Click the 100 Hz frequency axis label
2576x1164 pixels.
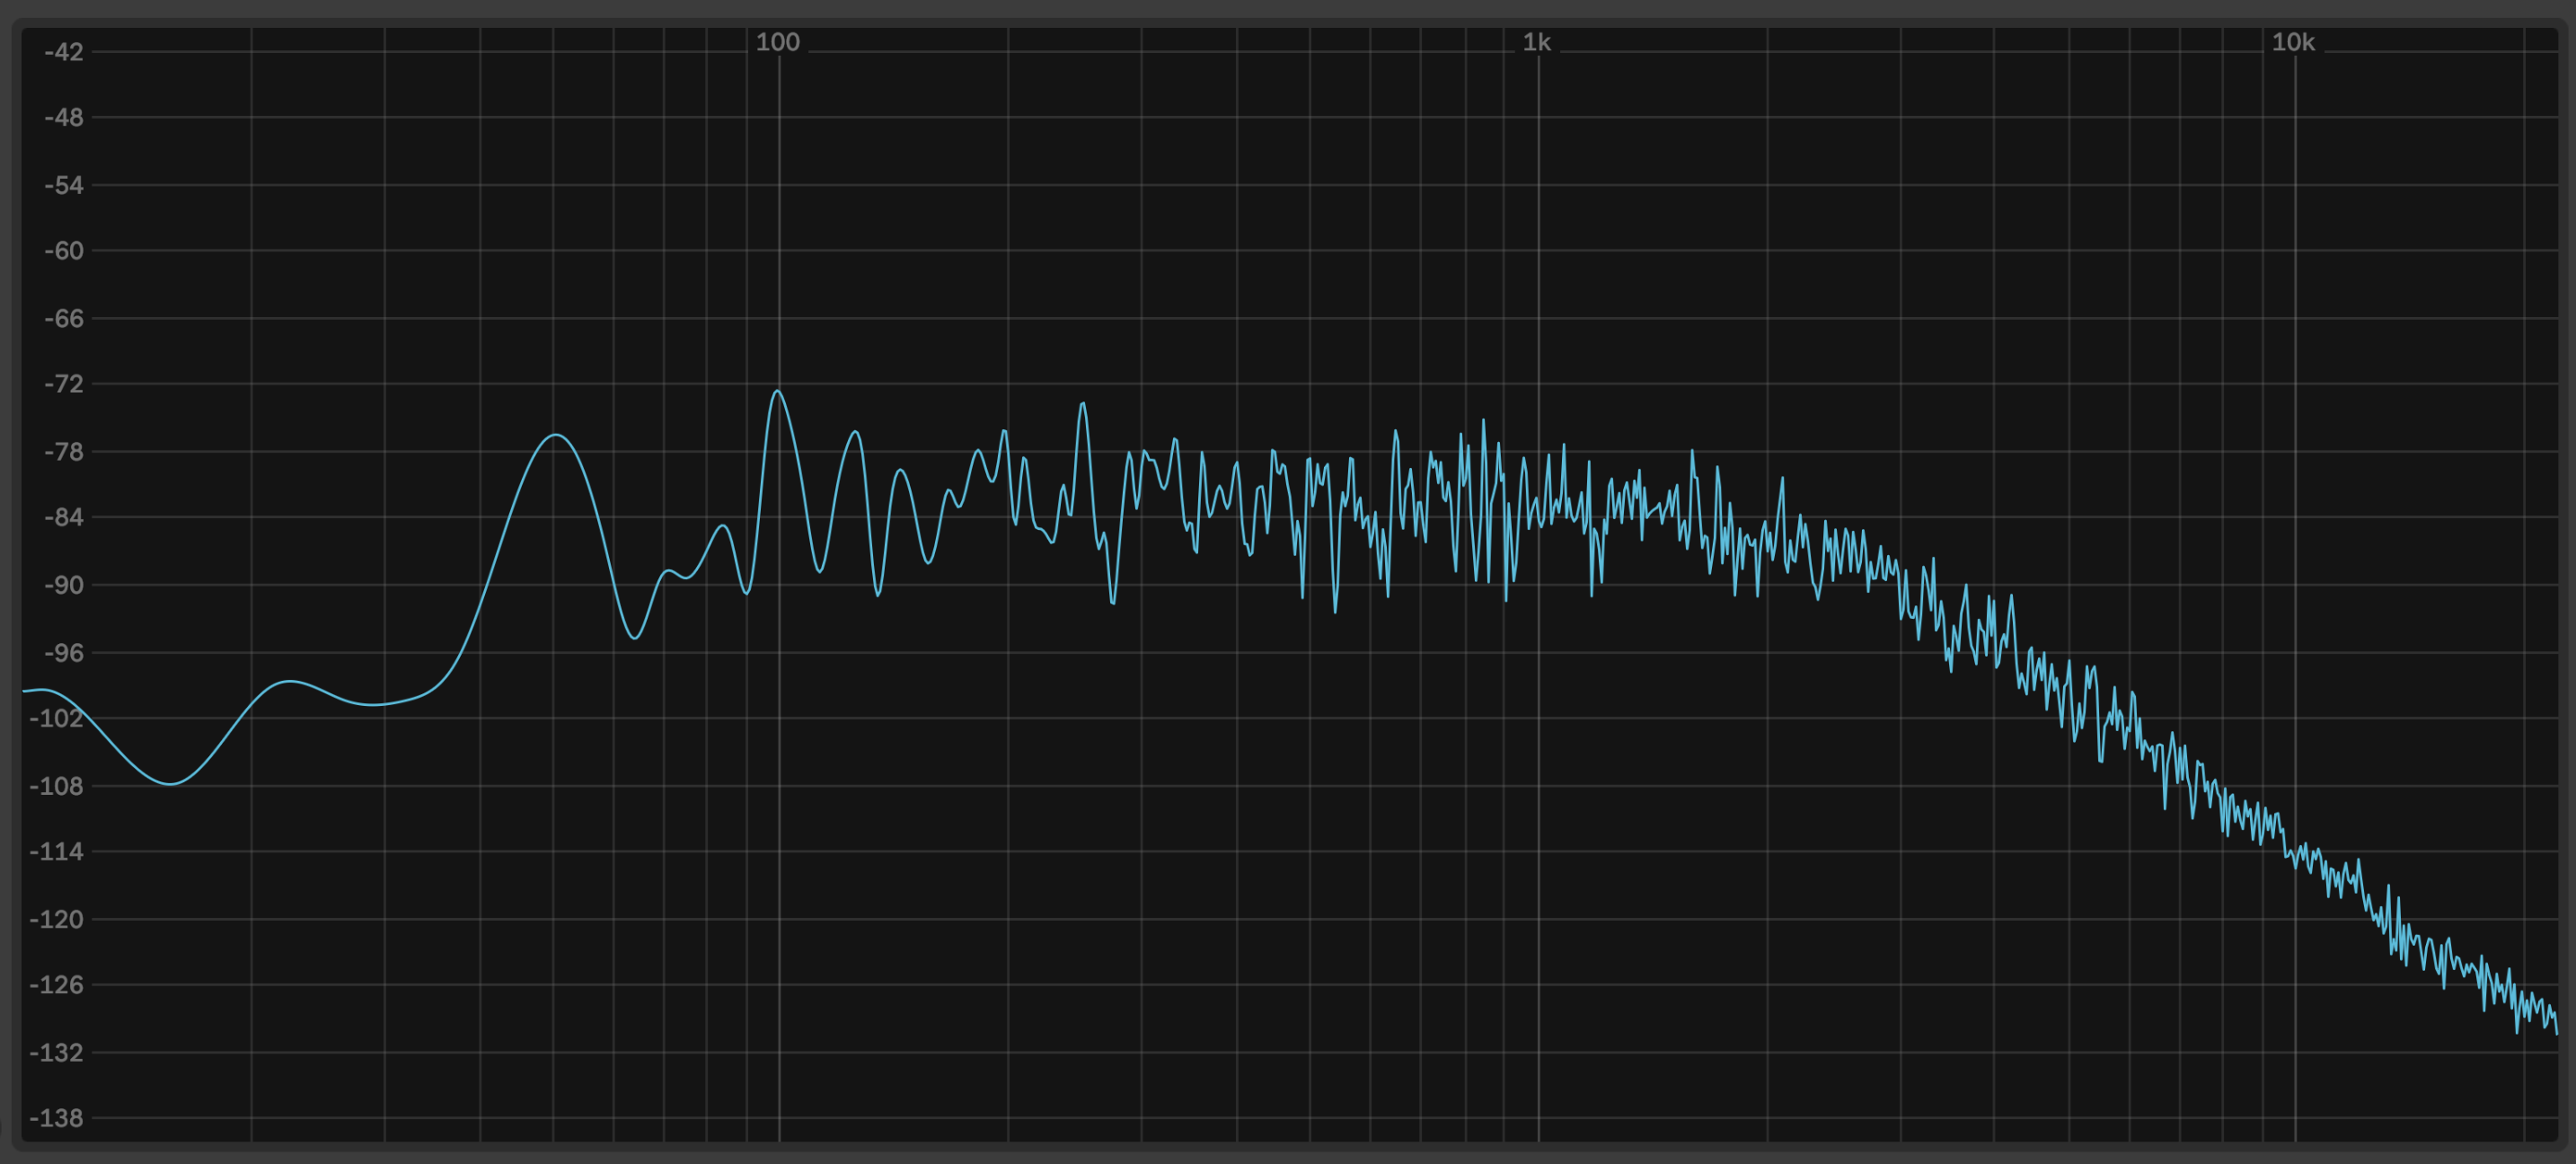pyautogui.click(x=777, y=42)
